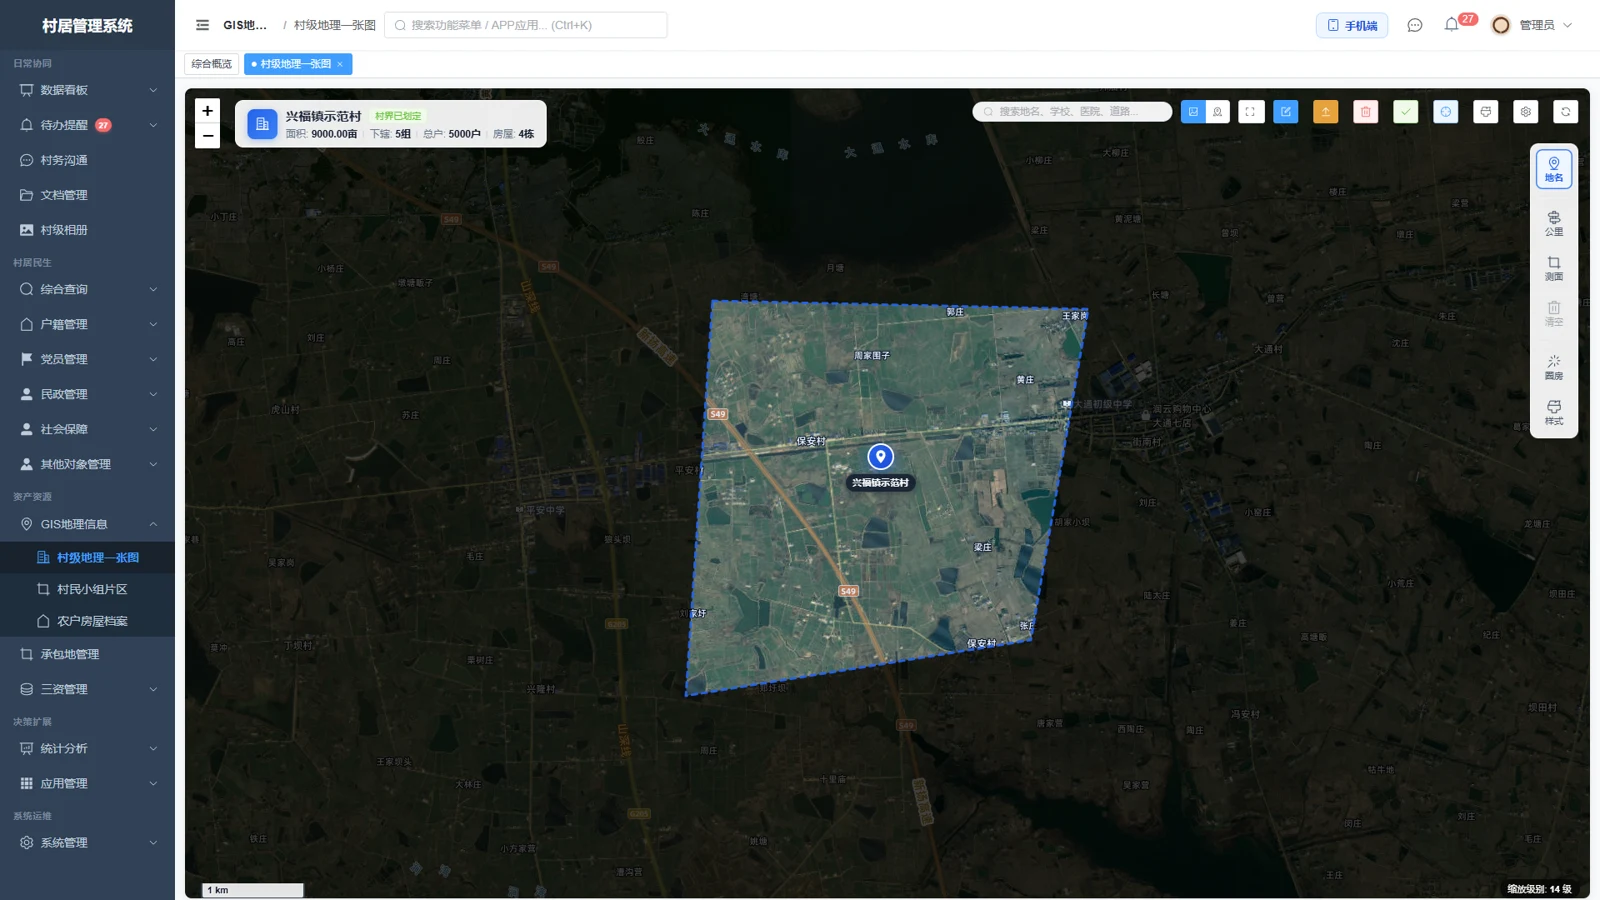This screenshot has height=900, width=1600.
Task: Open the 样式 style tool
Action: (x=1554, y=412)
